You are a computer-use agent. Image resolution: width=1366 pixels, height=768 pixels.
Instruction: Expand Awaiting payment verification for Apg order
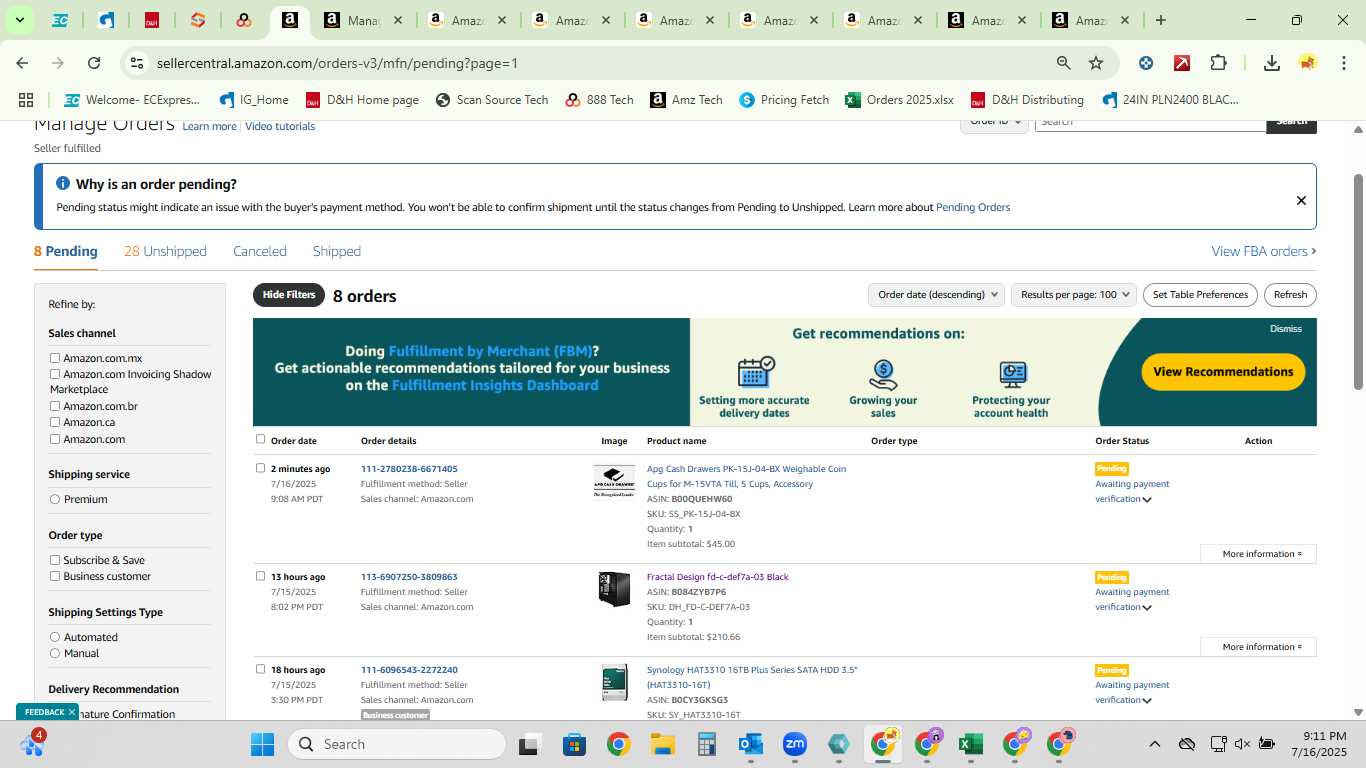(1147, 500)
